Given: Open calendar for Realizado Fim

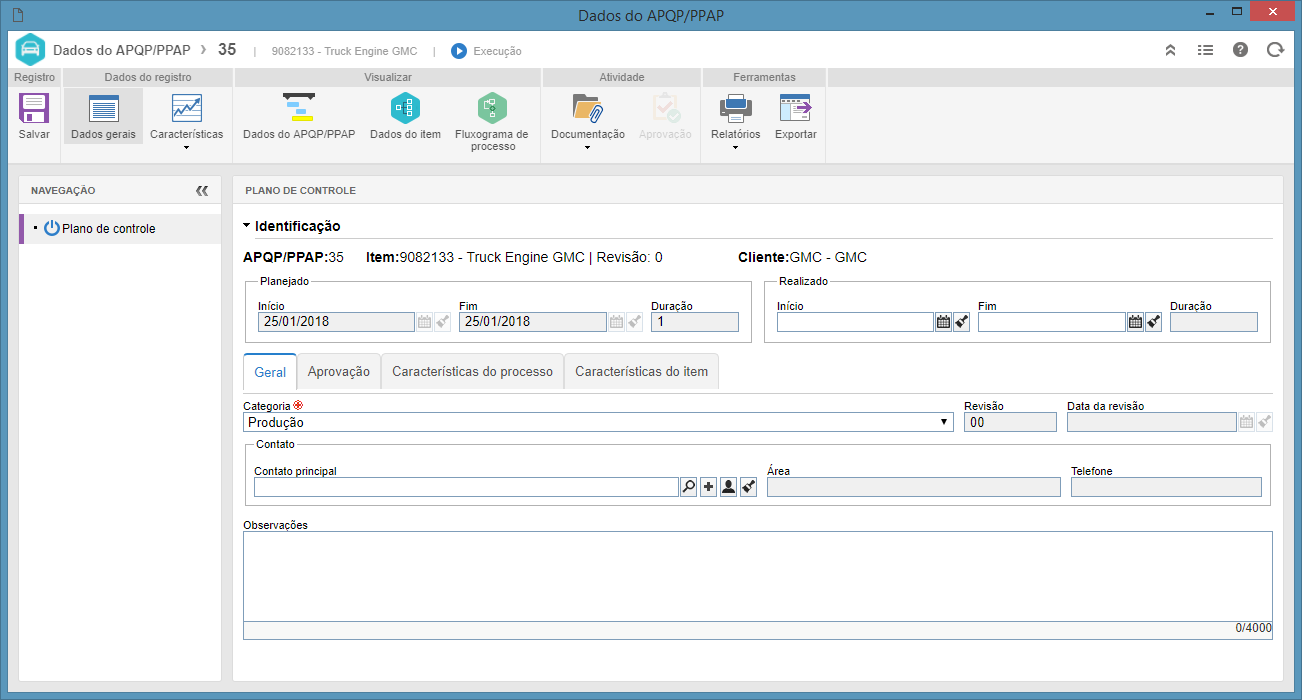Looking at the screenshot, I should click(1135, 322).
